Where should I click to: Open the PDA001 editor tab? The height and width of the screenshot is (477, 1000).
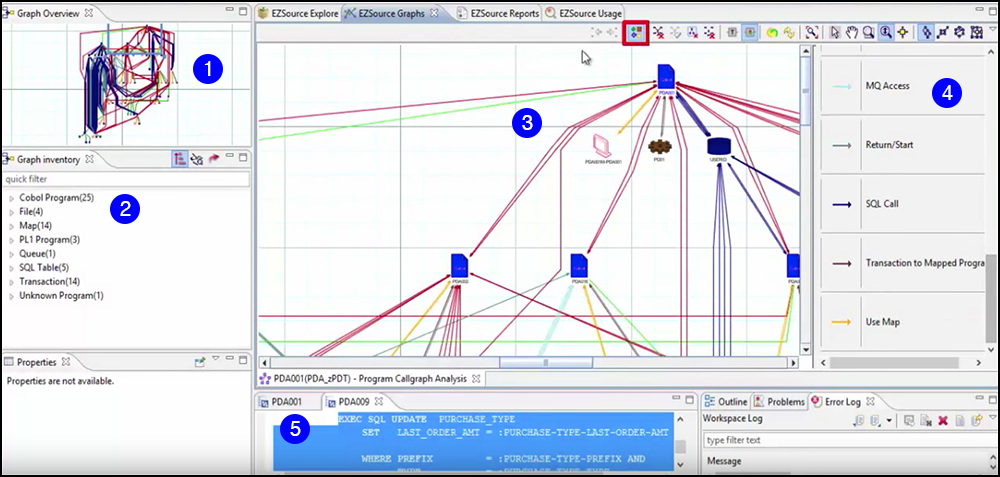[279, 402]
